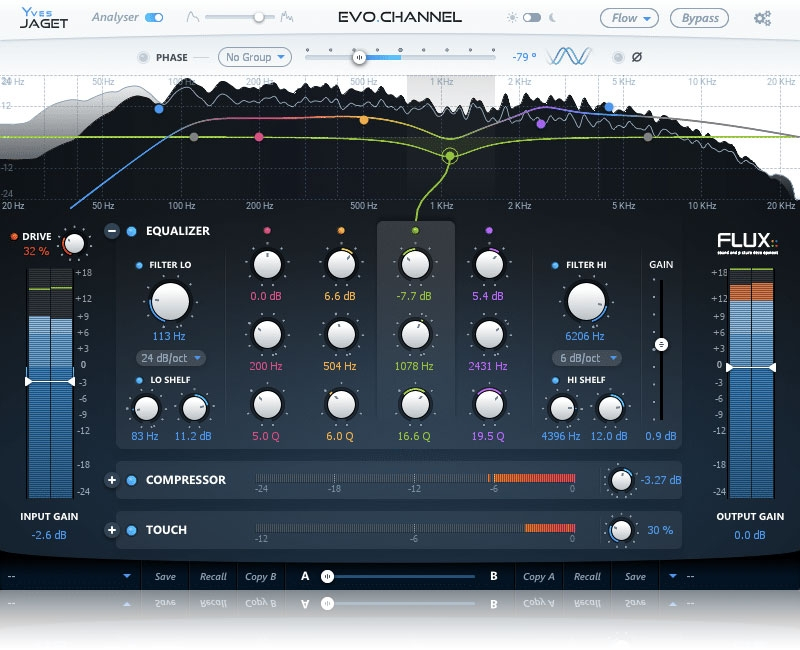Expand the Compressor section

pyautogui.click(x=112, y=480)
